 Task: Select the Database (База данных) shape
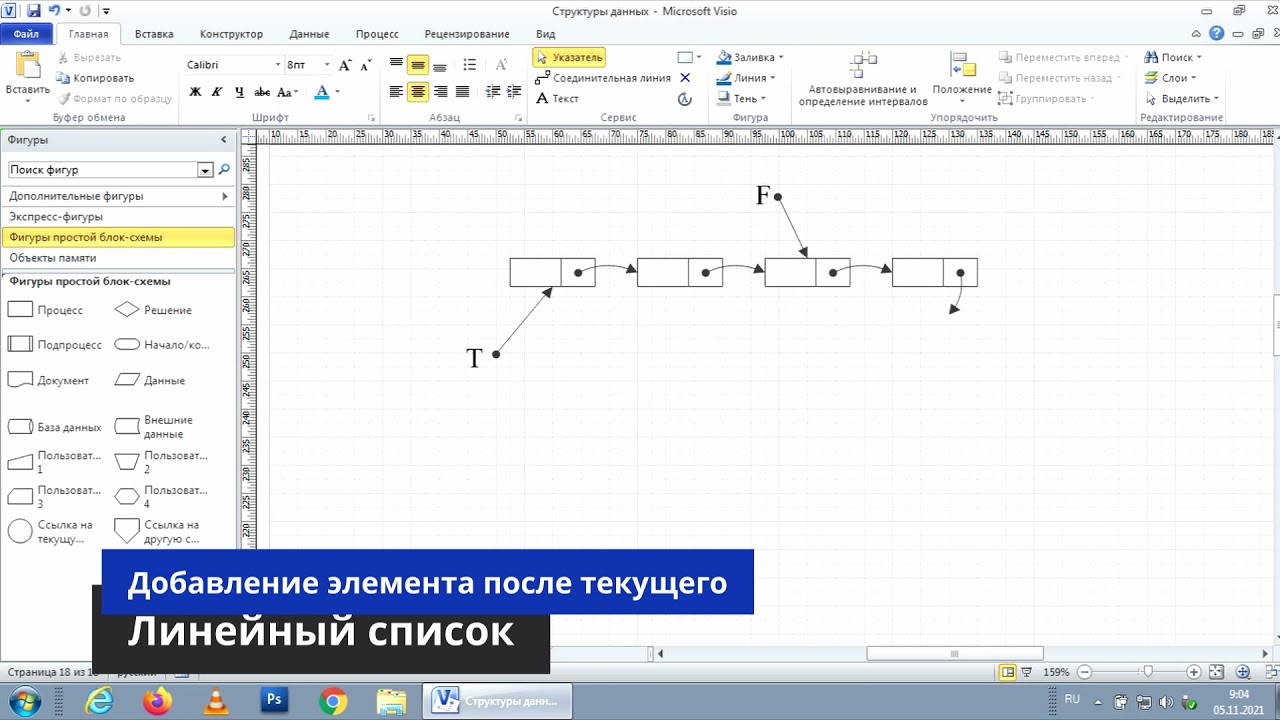pos(55,427)
